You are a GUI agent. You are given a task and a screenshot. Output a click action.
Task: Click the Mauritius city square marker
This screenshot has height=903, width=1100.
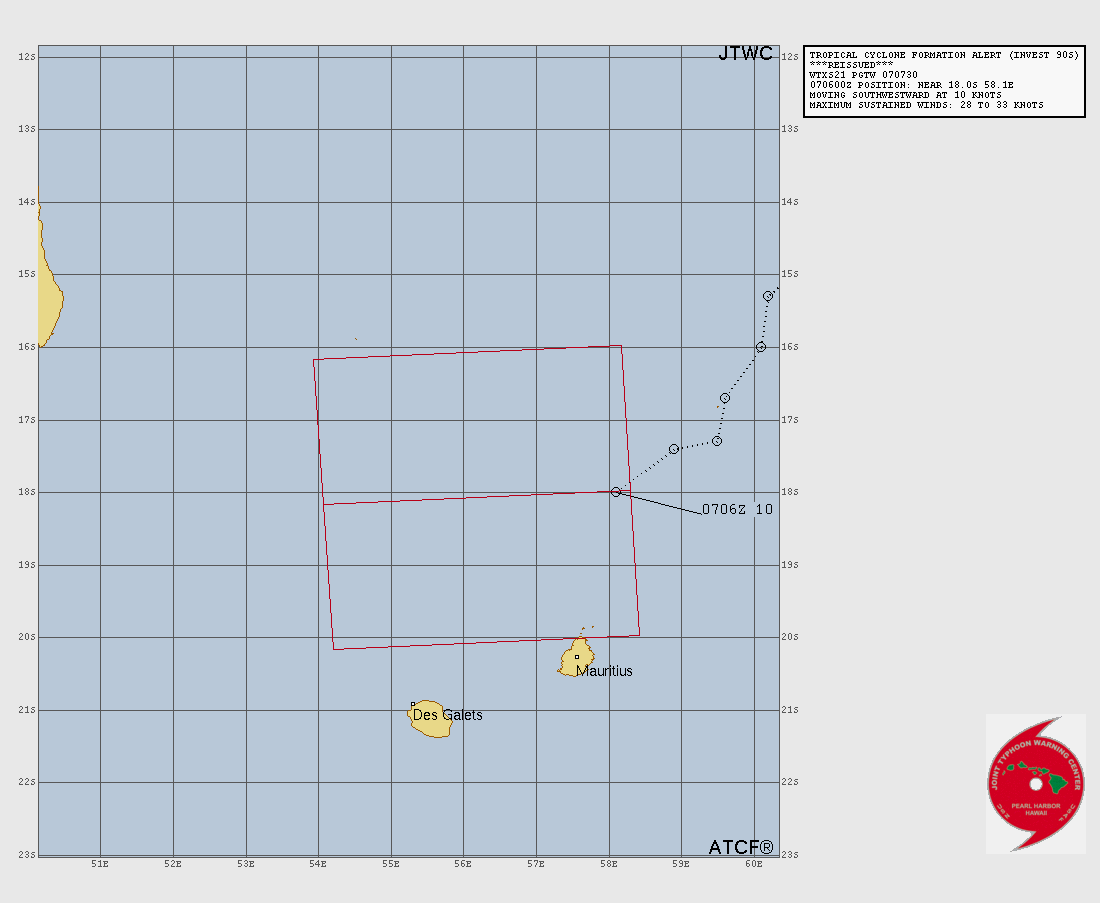click(577, 657)
